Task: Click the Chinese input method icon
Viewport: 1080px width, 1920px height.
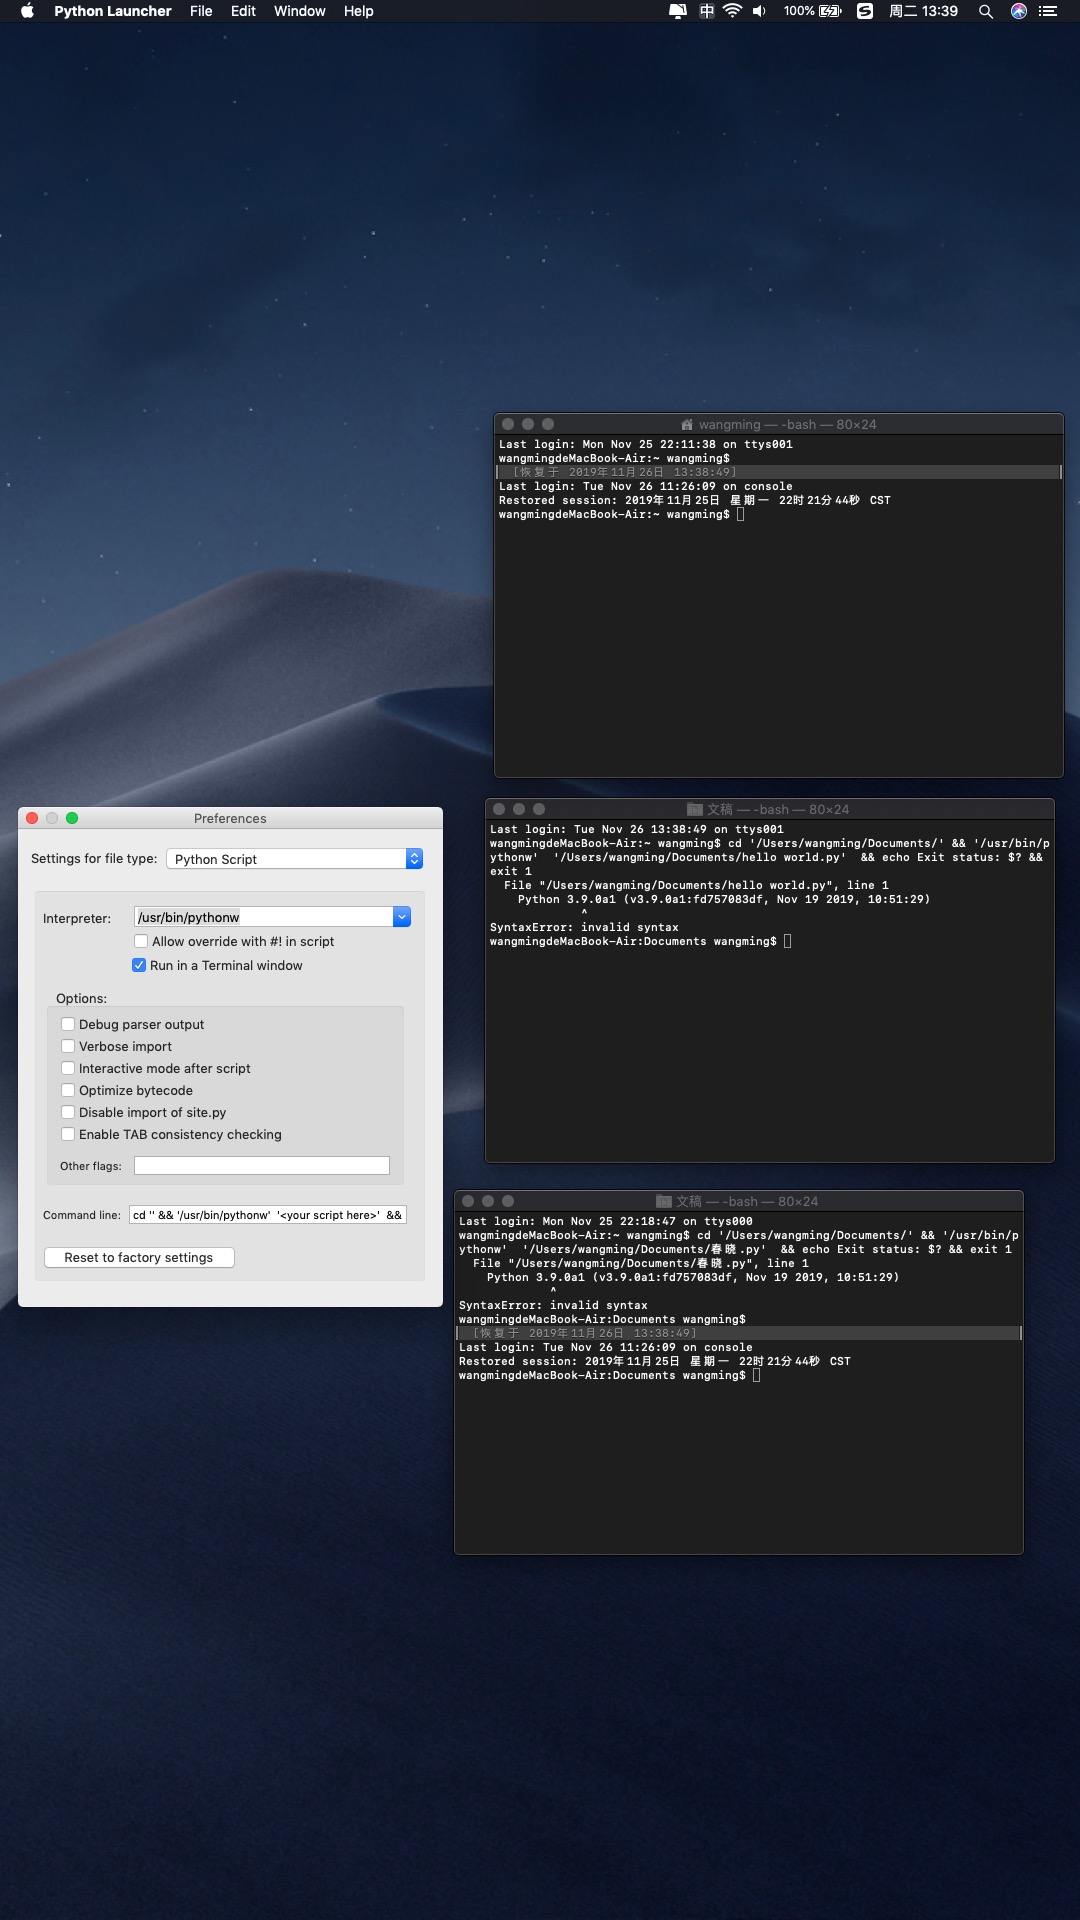Action: (x=706, y=11)
